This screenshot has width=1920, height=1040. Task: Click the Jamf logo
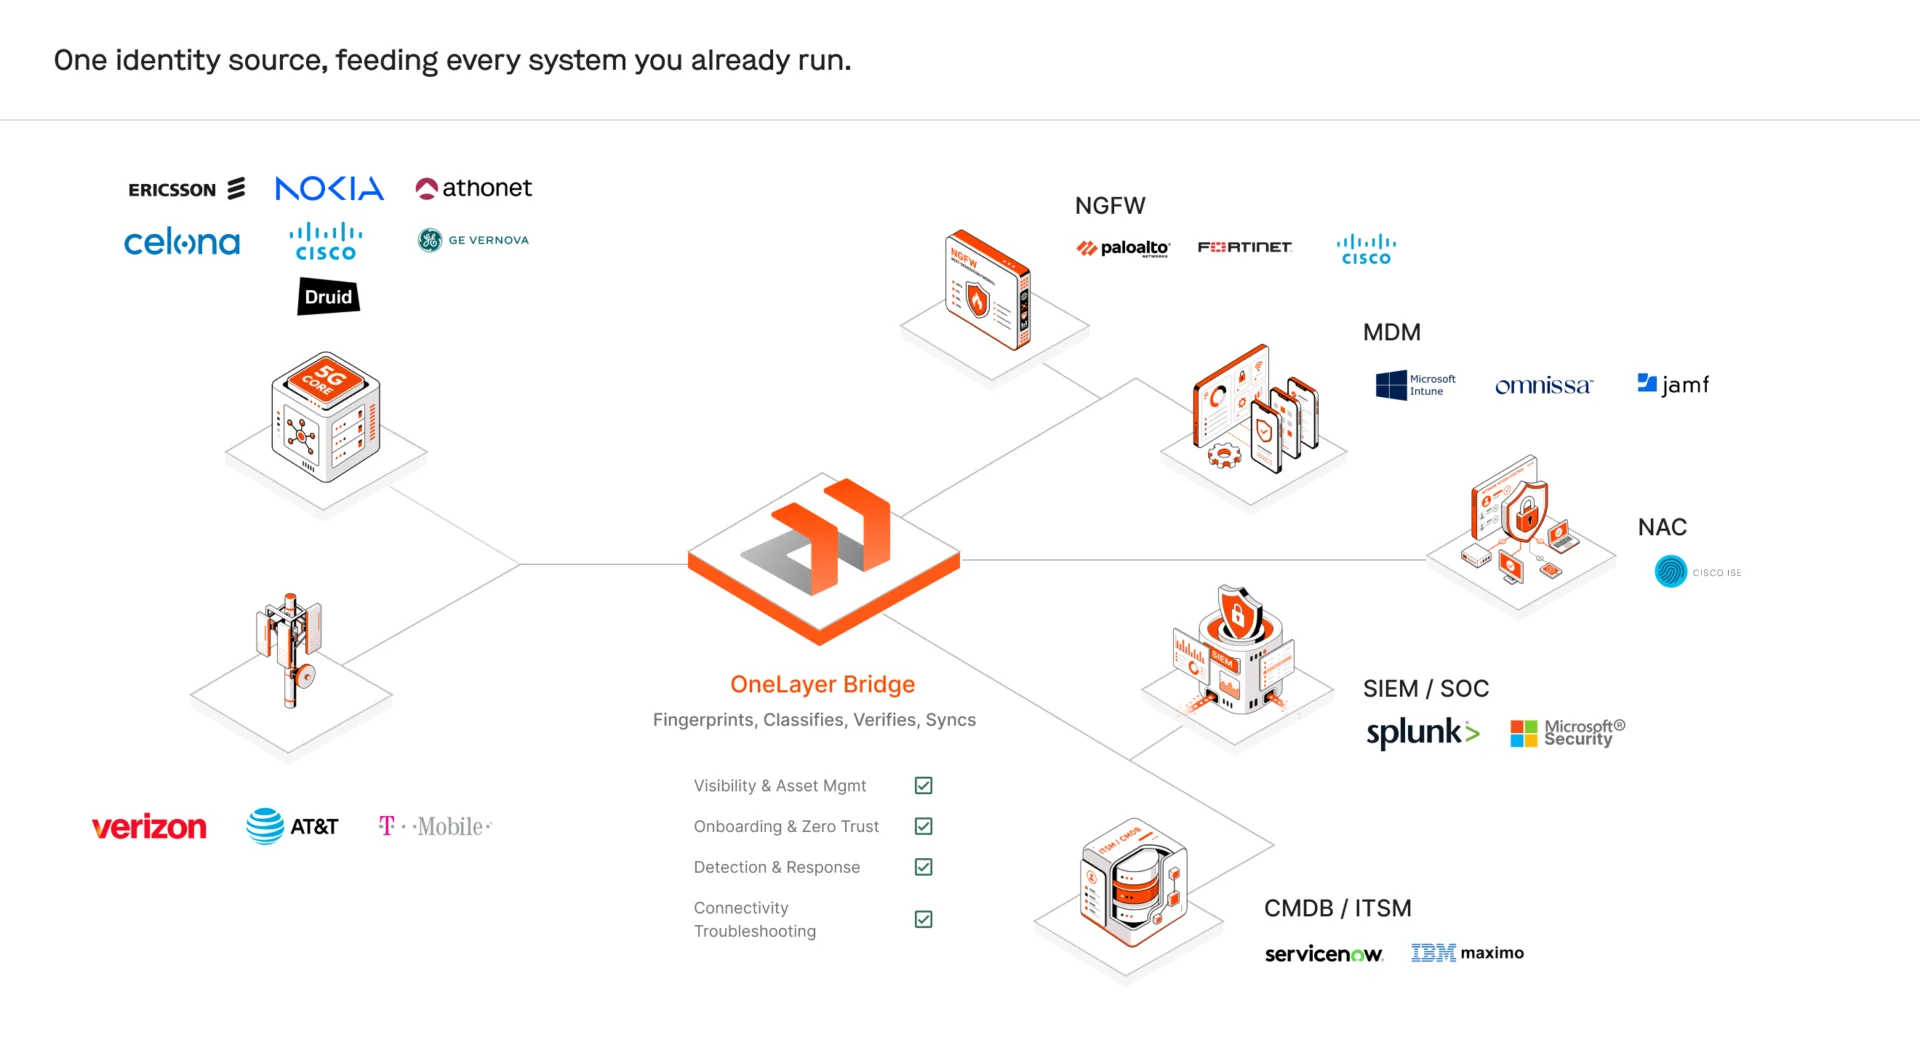point(1673,384)
